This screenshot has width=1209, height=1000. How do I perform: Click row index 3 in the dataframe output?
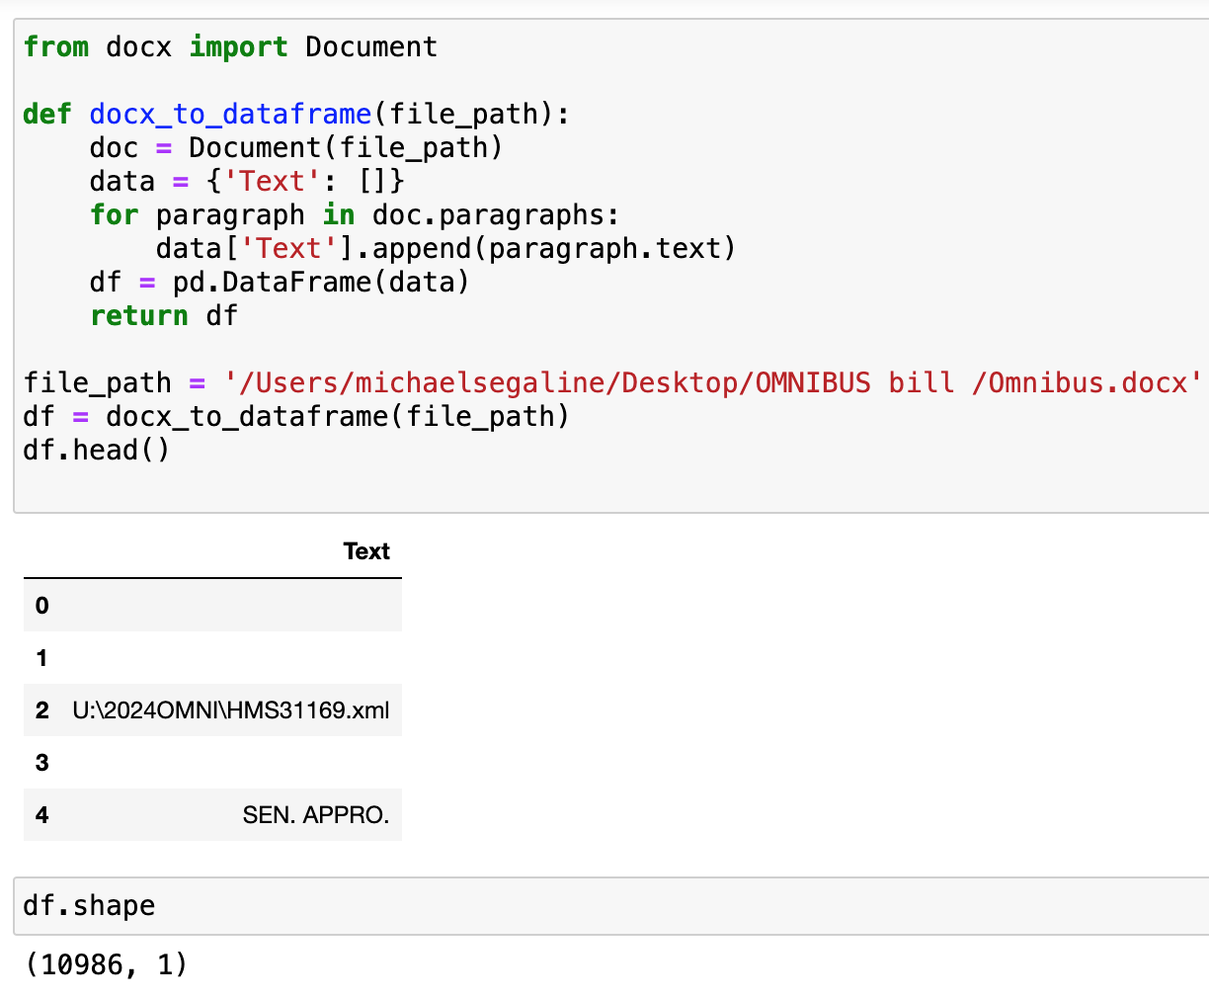click(x=41, y=763)
